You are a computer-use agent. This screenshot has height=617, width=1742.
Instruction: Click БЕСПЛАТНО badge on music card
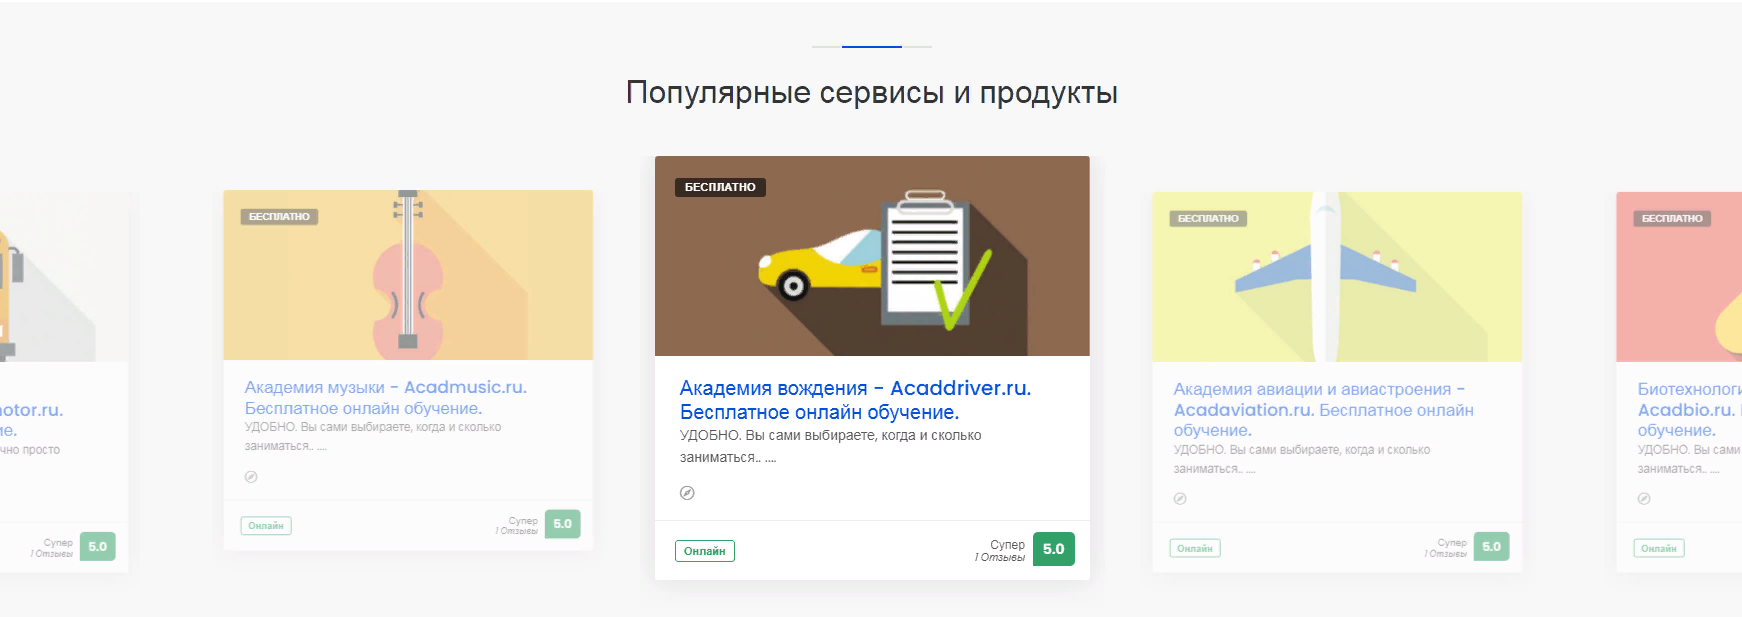(x=279, y=217)
